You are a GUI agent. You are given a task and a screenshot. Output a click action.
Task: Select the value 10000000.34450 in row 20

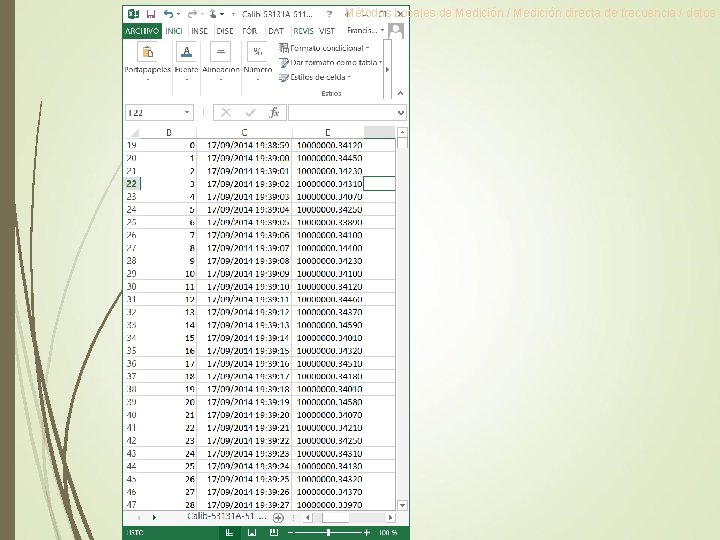click(x=328, y=158)
